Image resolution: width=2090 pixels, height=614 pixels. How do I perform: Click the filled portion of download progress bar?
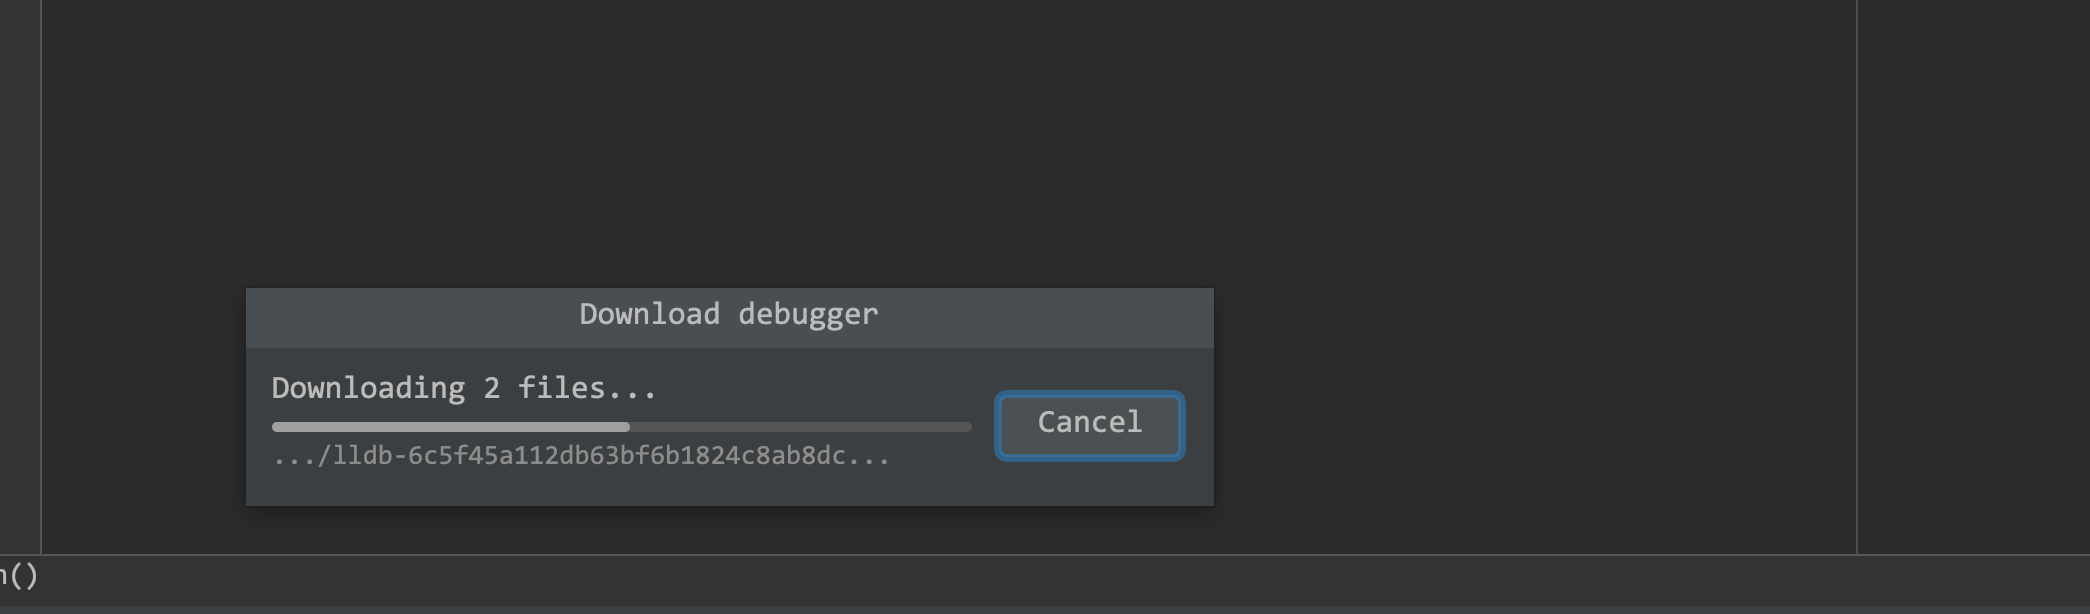[x=450, y=427]
